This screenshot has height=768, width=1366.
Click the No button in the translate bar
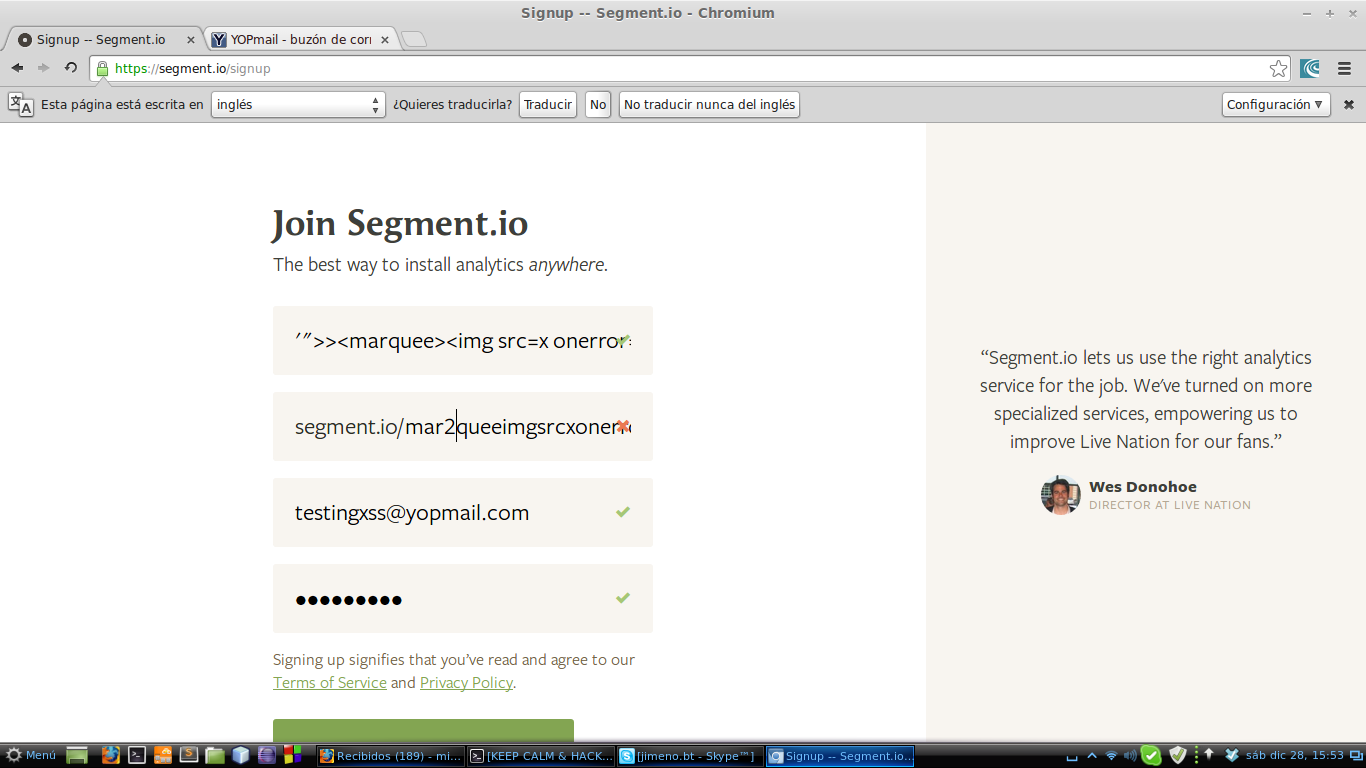pyautogui.click(x=598, y=104)
